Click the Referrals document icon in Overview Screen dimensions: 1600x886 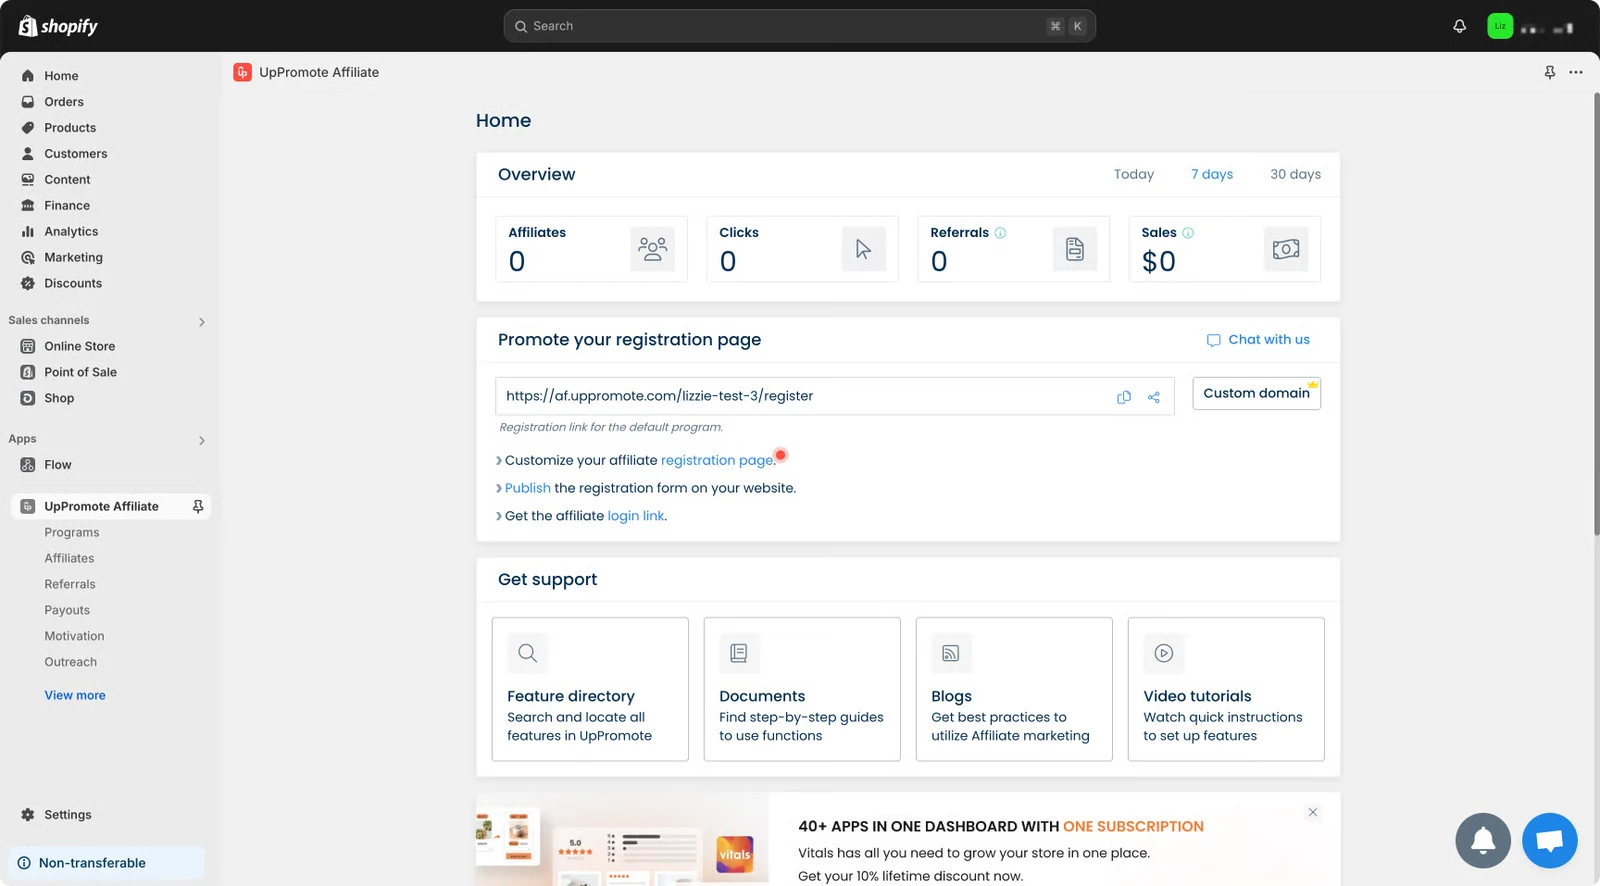pos(1074,249)
